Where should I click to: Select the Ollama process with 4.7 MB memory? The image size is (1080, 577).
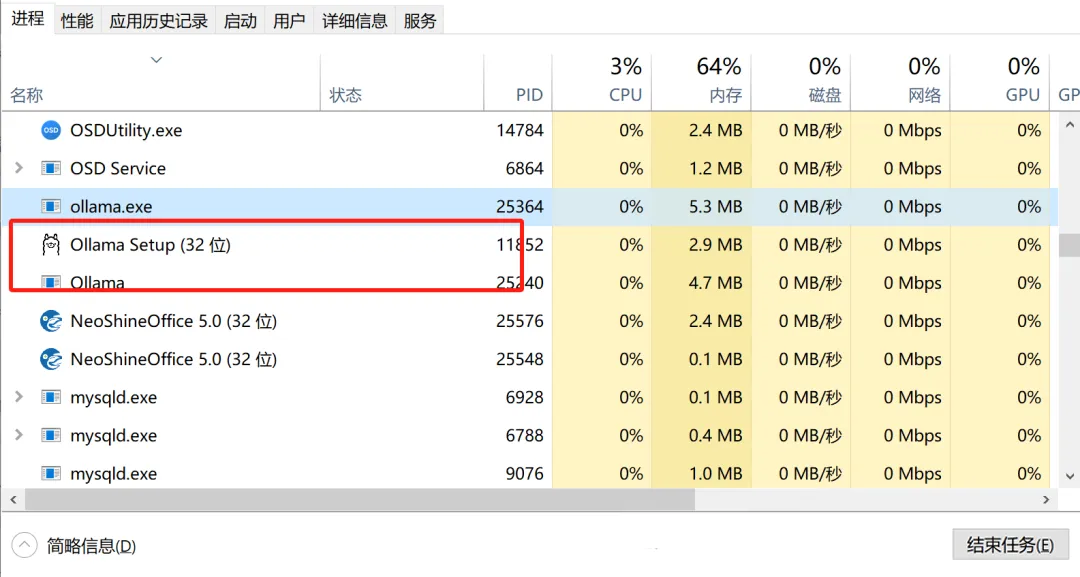(97, 282)
